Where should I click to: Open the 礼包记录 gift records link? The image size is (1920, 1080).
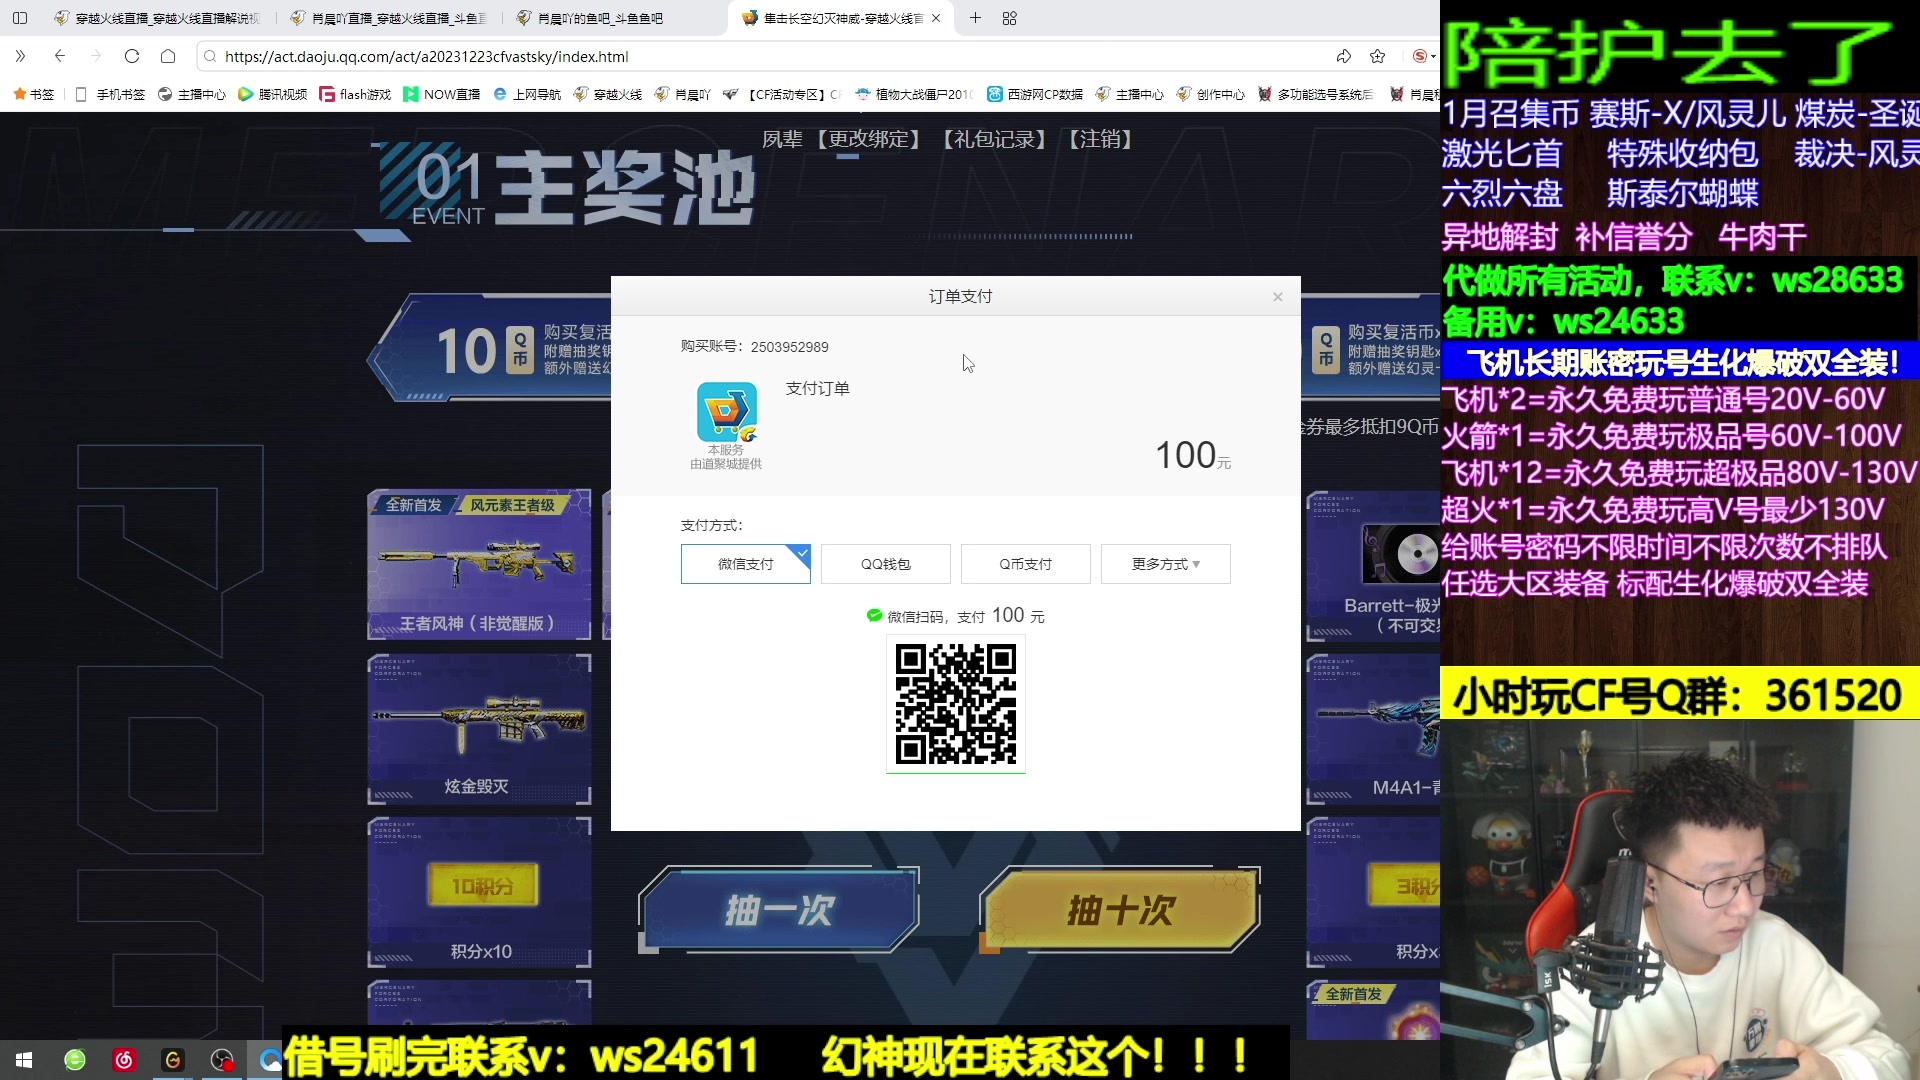click(994, 139)
